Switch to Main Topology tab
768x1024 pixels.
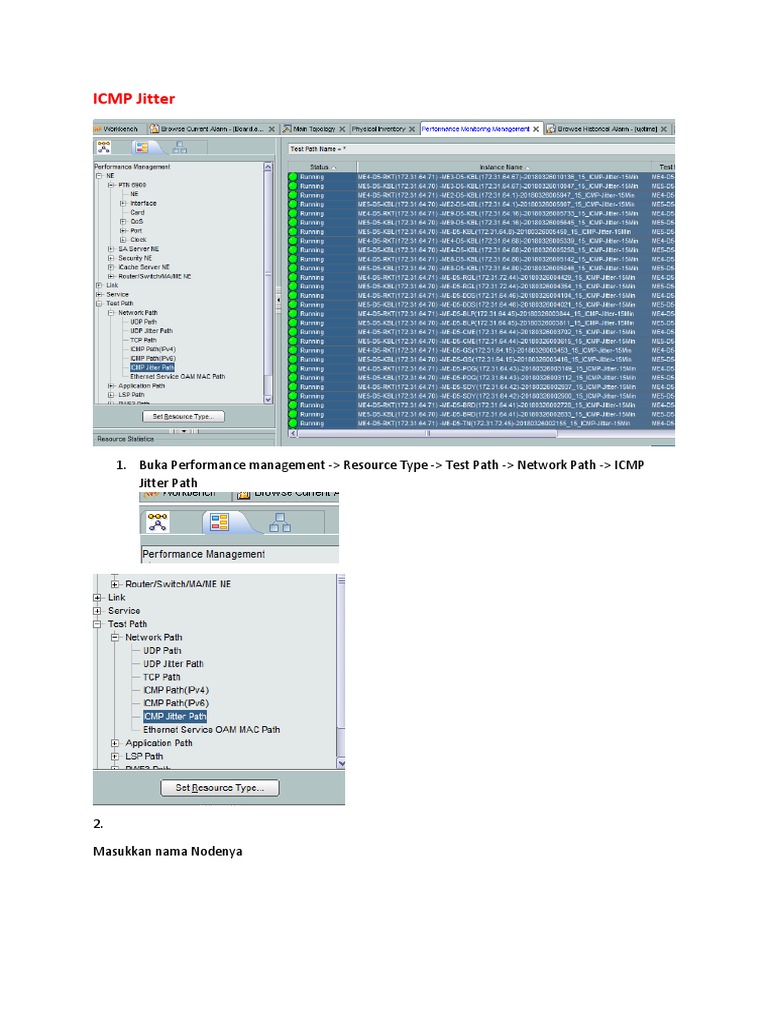[x=314, y=129]
